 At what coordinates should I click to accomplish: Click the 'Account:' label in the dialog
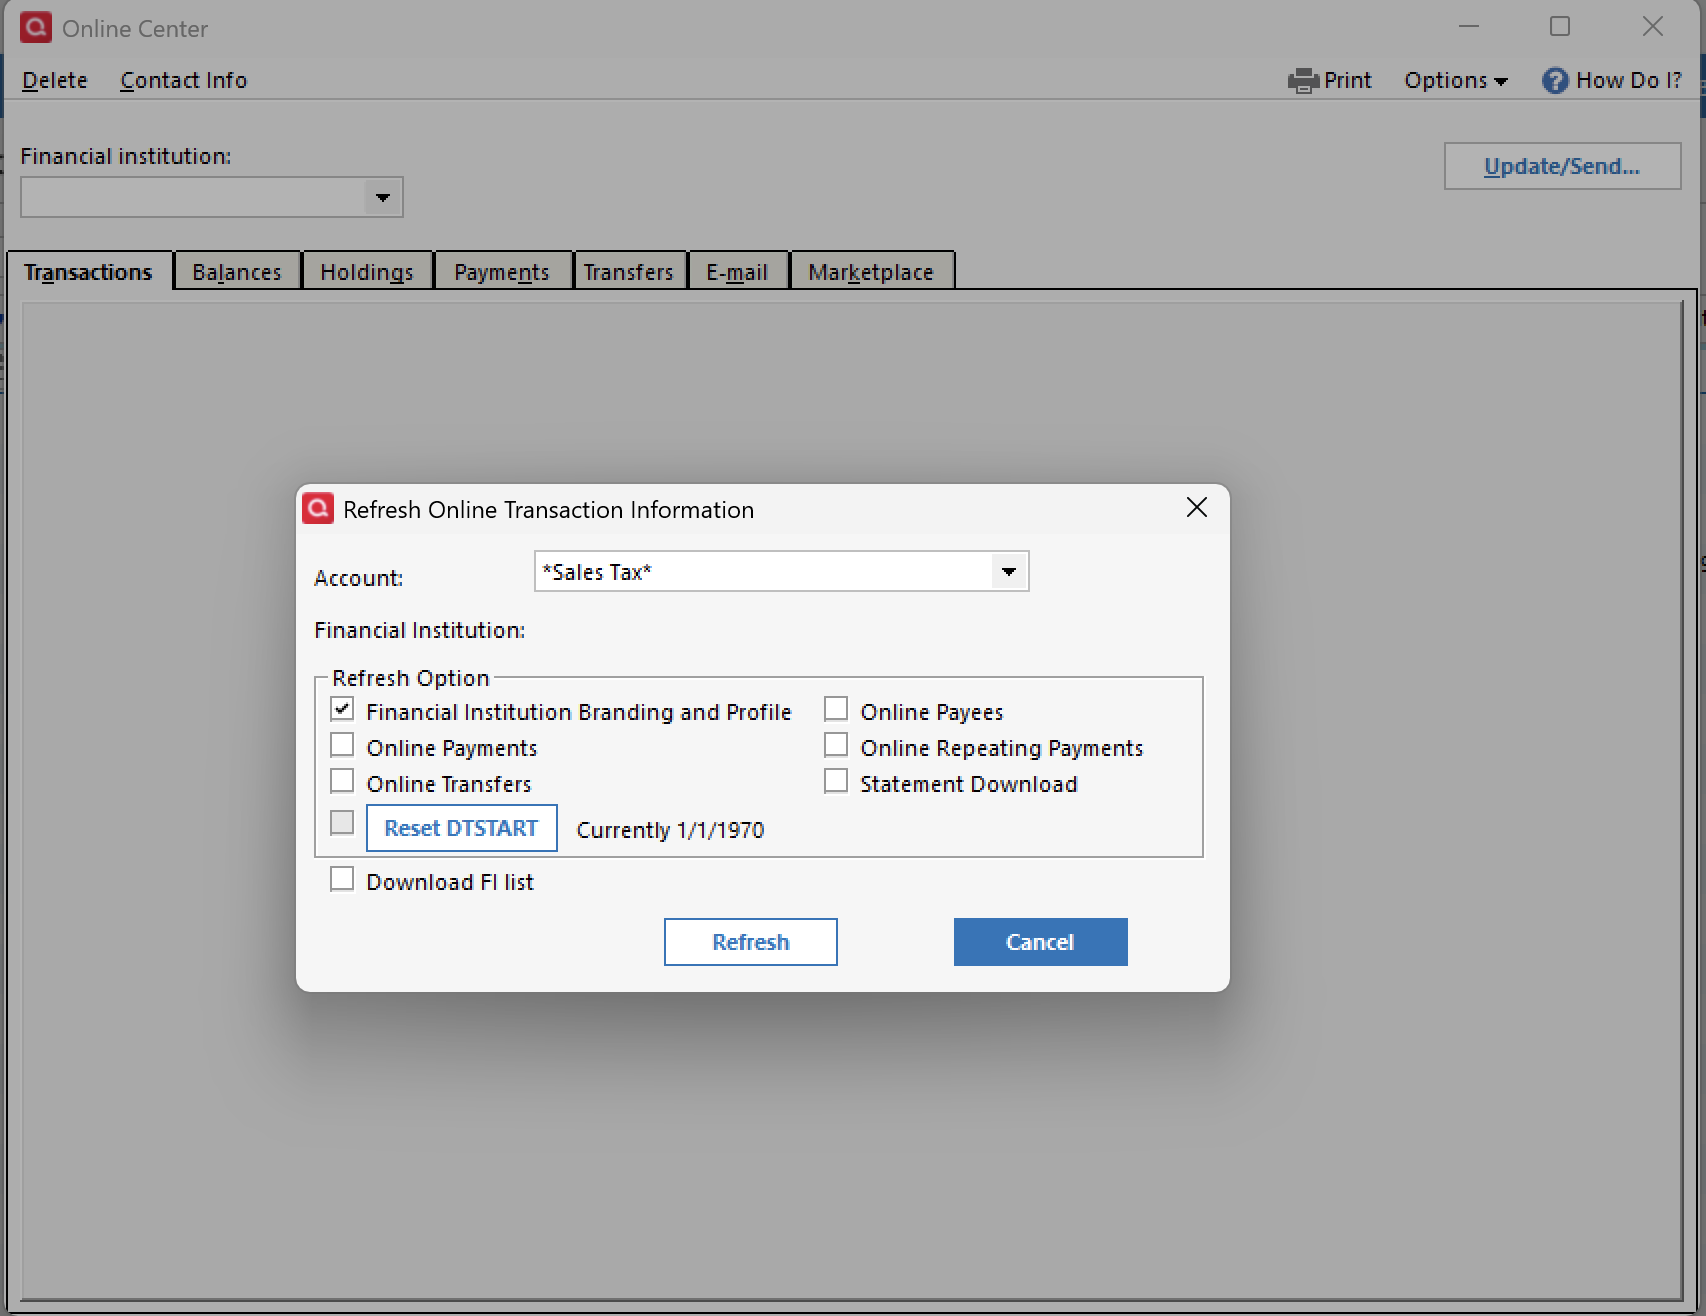[359, 578]
